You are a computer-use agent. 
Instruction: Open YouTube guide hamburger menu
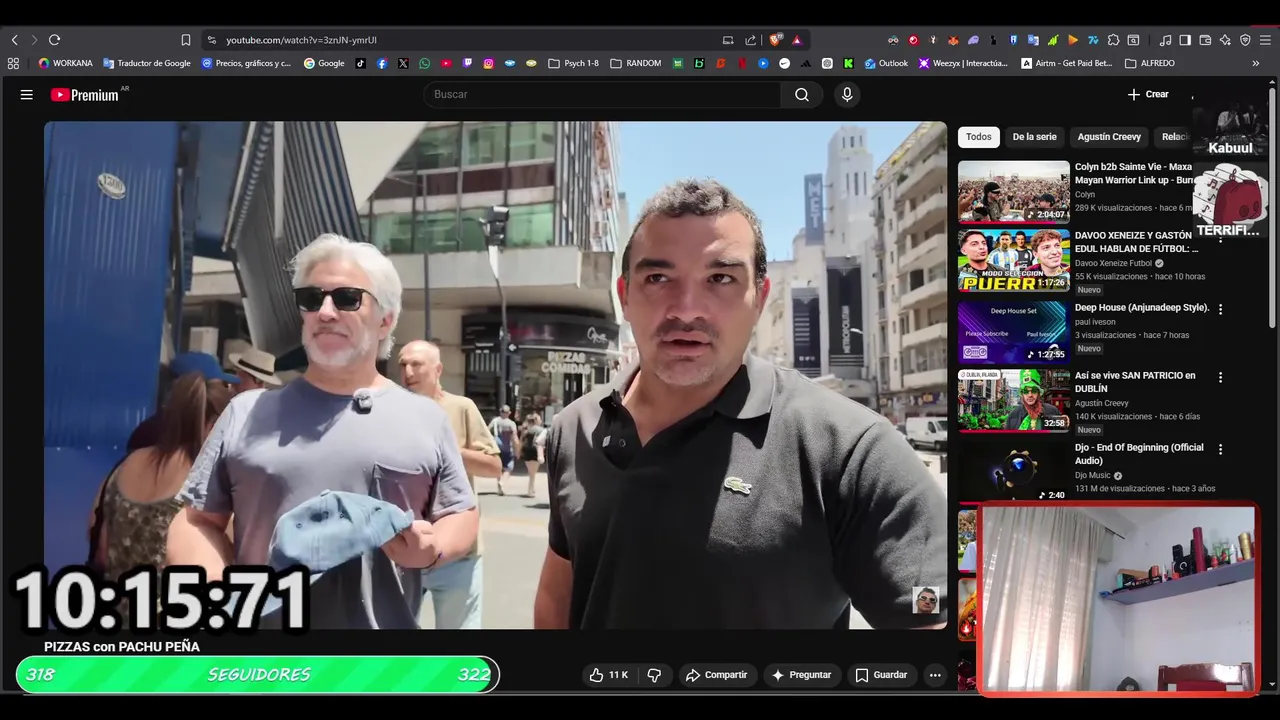click(x=27, y=94)
